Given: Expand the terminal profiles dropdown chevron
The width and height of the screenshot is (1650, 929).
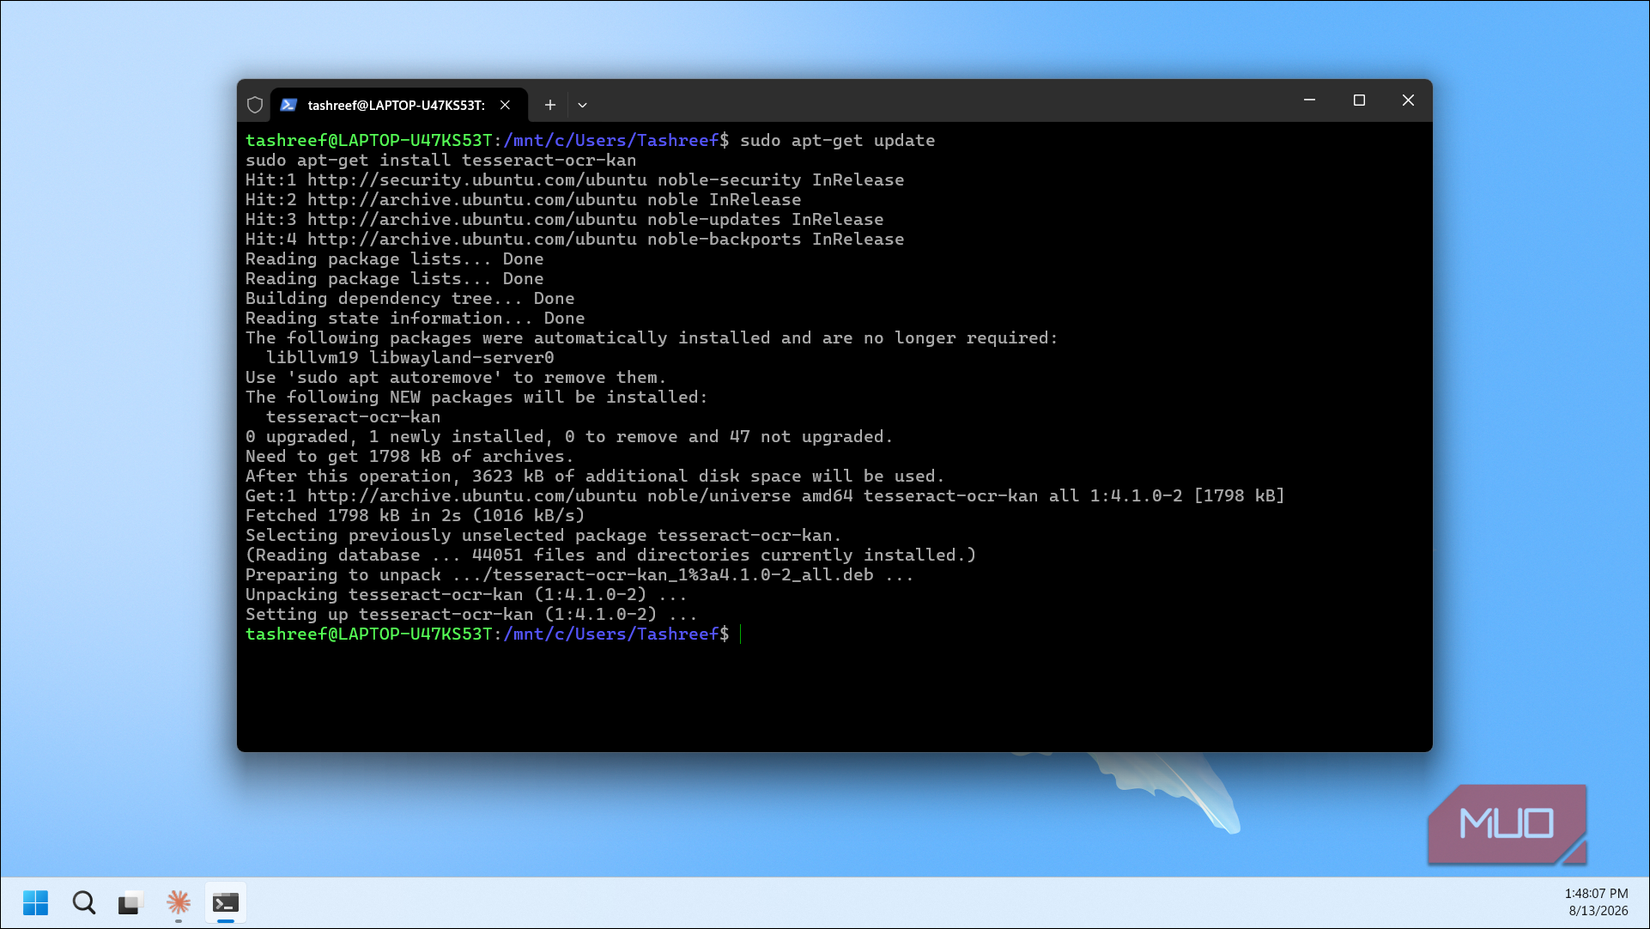Looking at the screenshot, I should 582,105.
